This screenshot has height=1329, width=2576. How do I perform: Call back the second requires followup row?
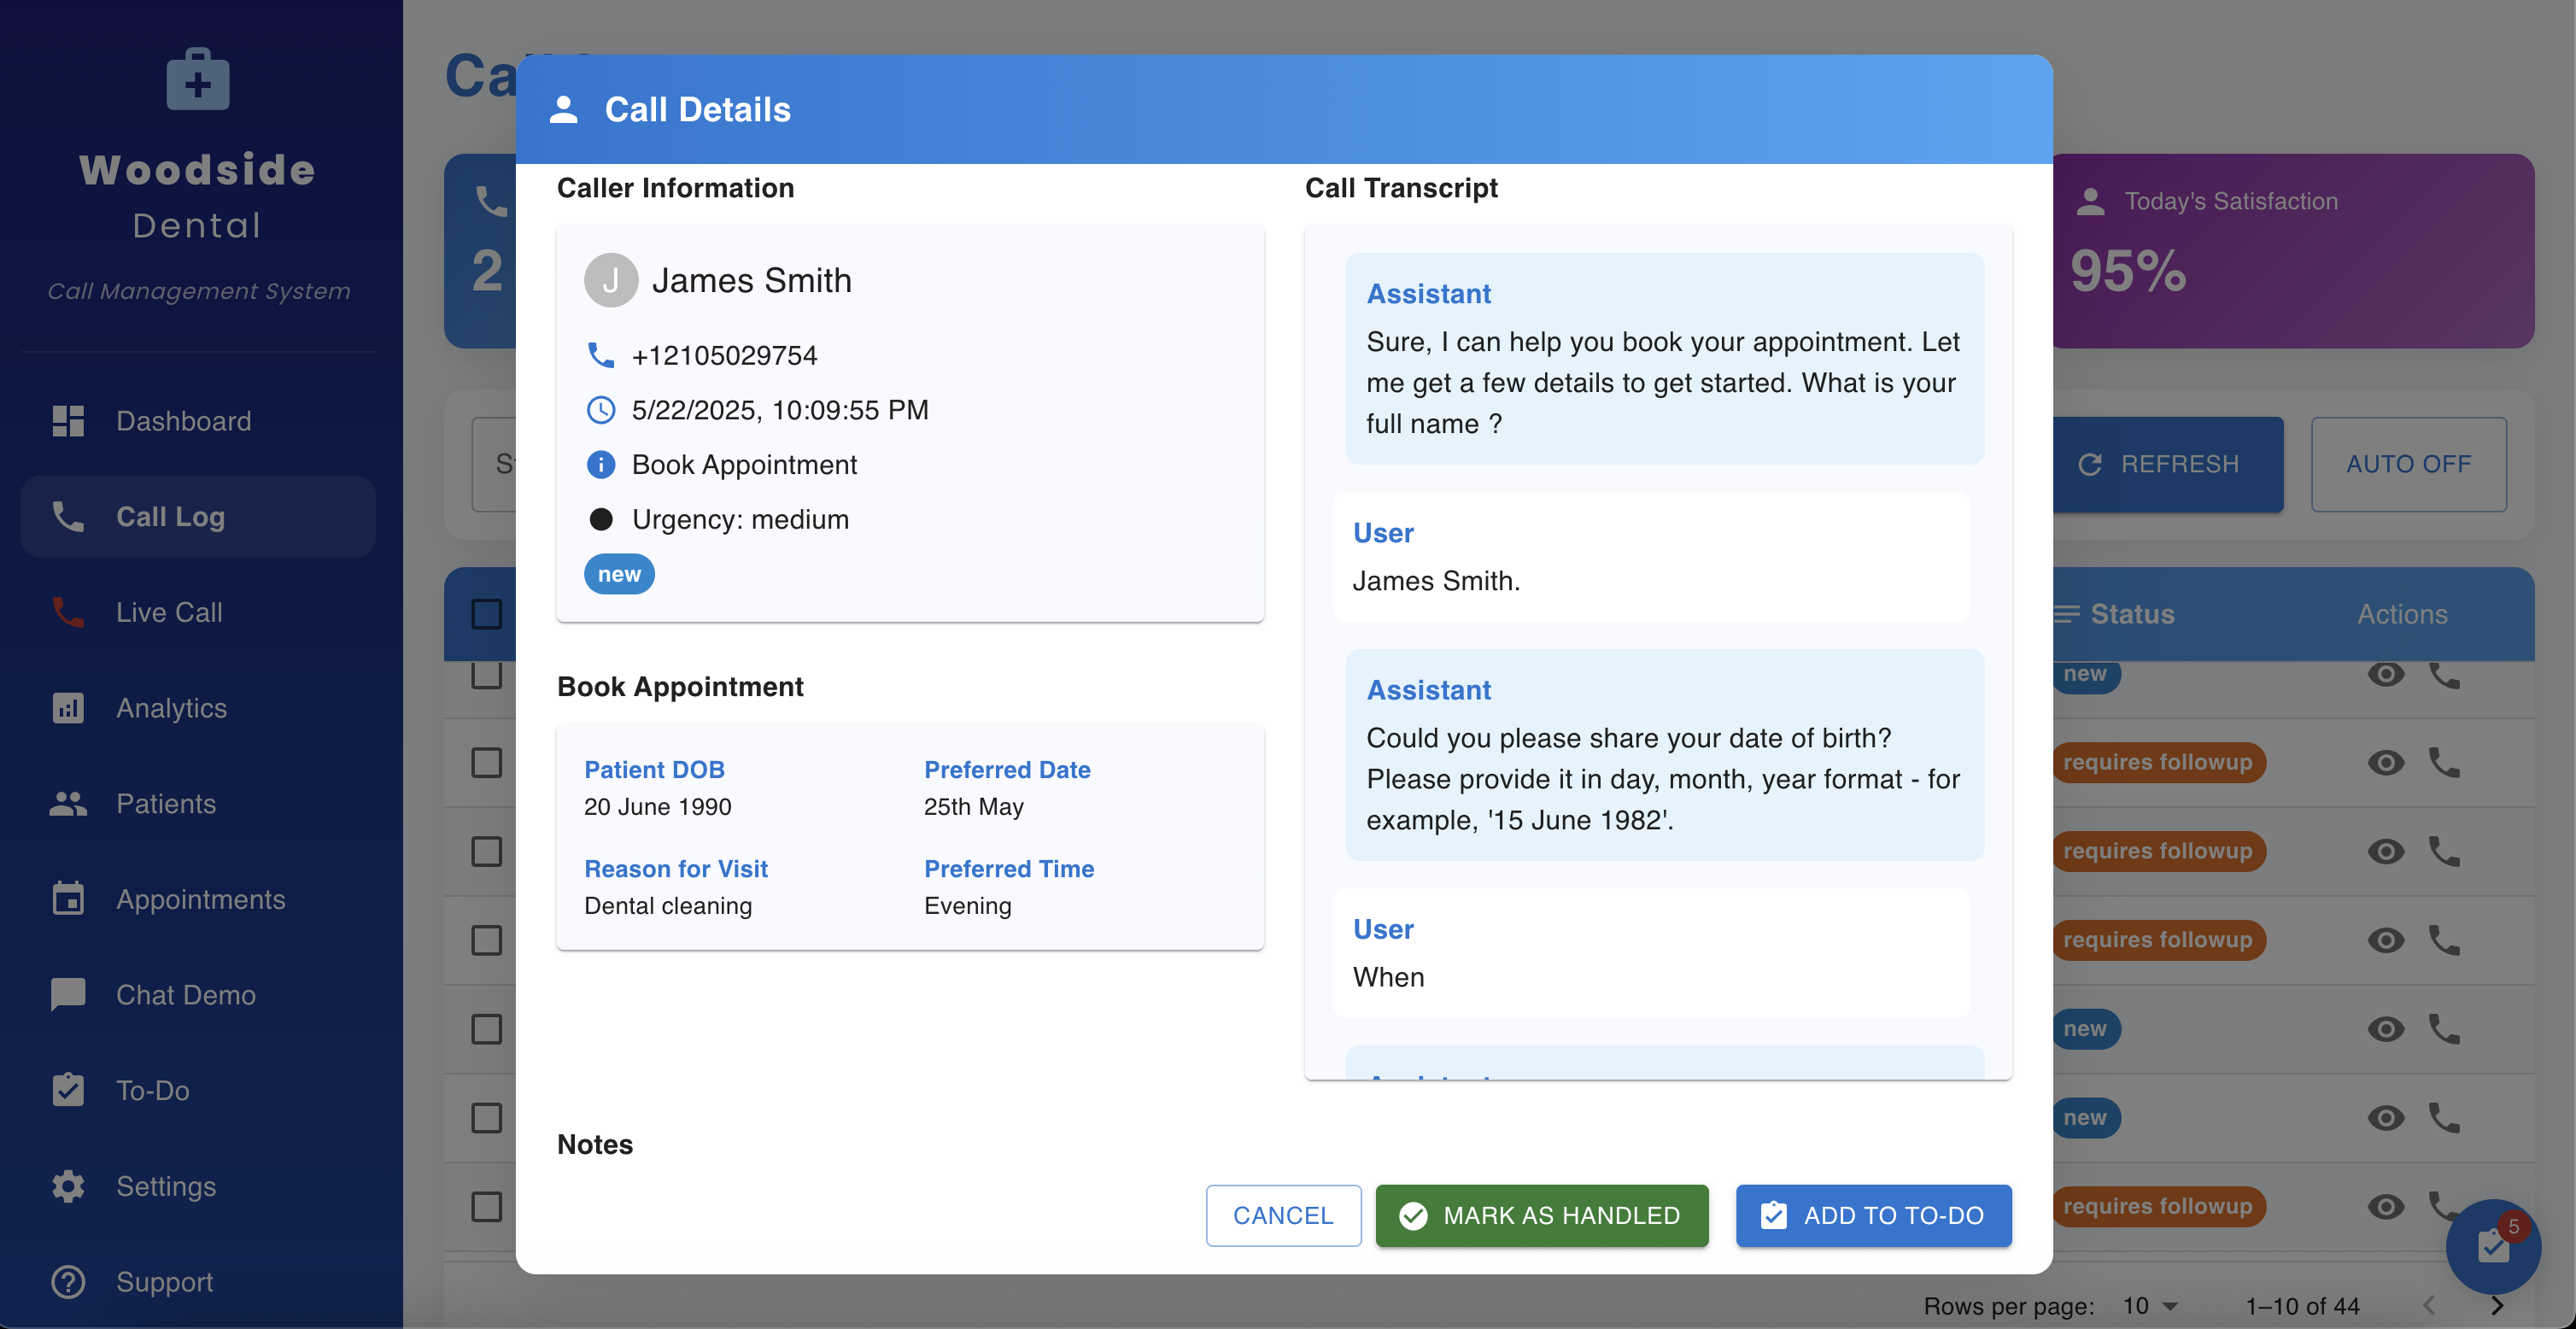tap(2444, 852)
